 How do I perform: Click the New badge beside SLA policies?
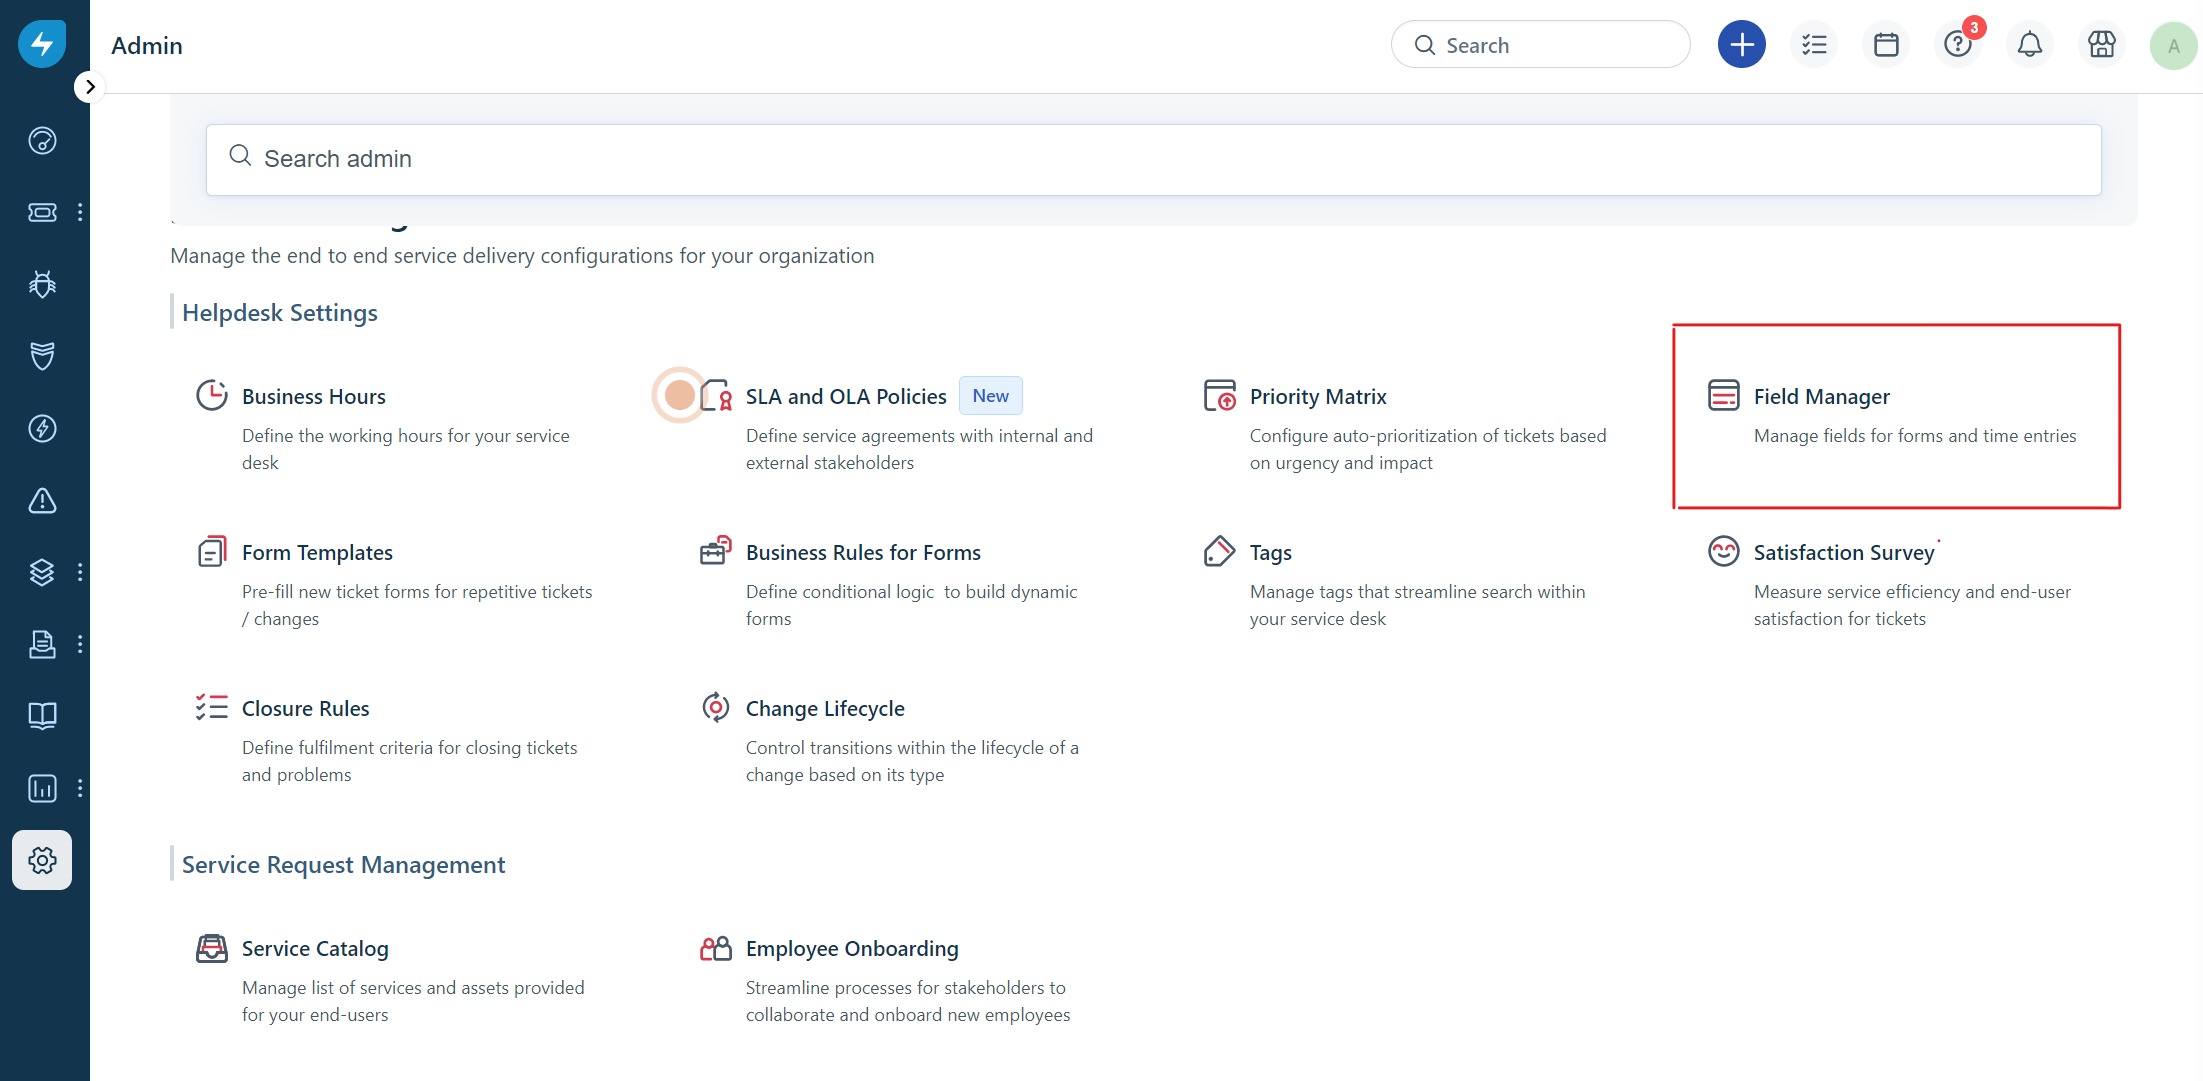click(x=990, y=396)
